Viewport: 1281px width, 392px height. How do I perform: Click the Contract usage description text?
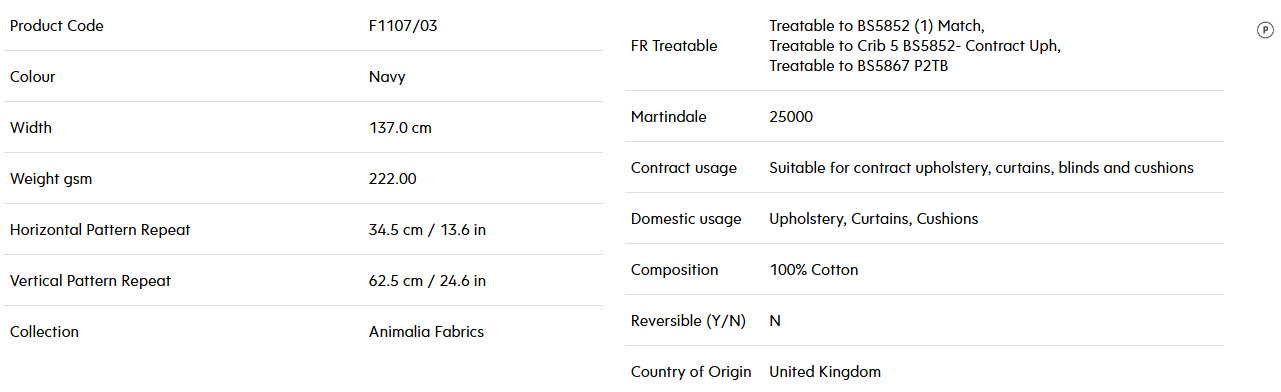point(981,168)
